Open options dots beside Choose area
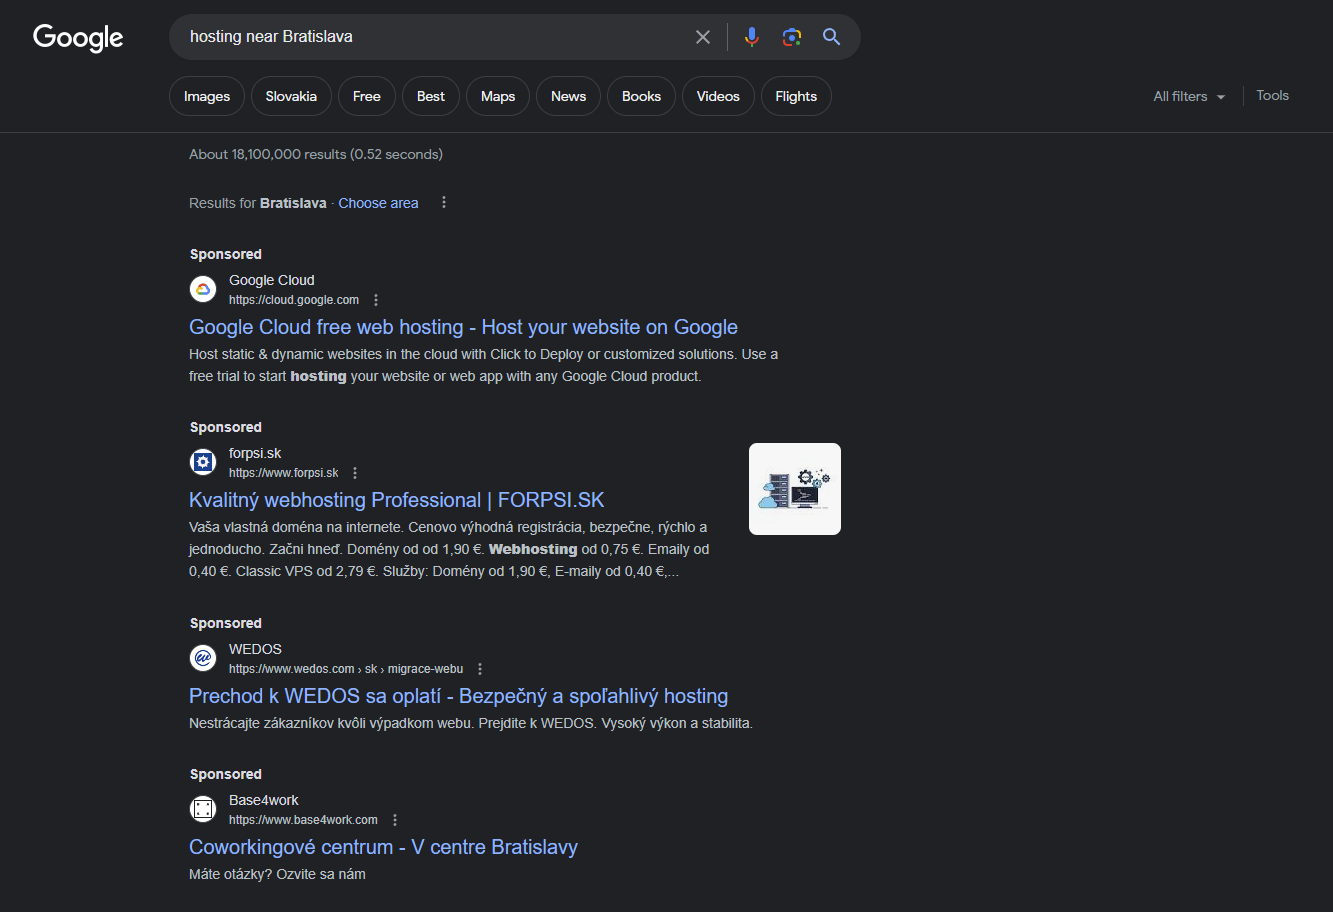 pos(444,203)
